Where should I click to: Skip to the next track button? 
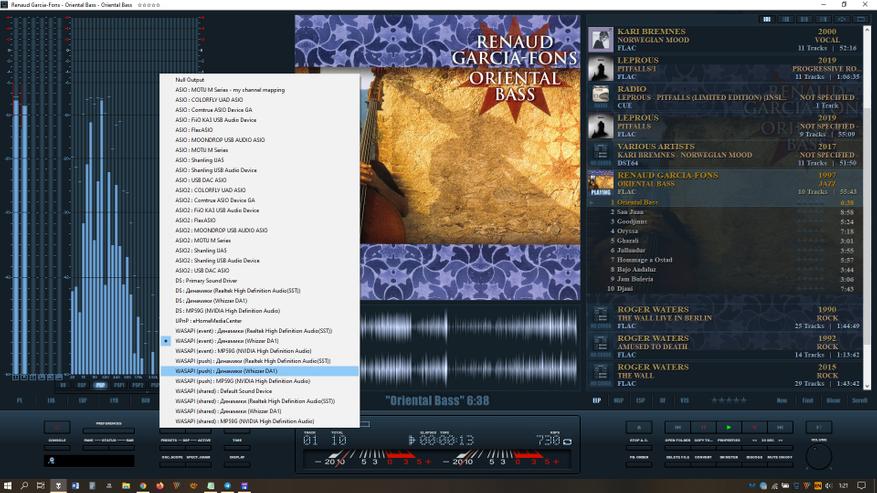pos(780,427)
